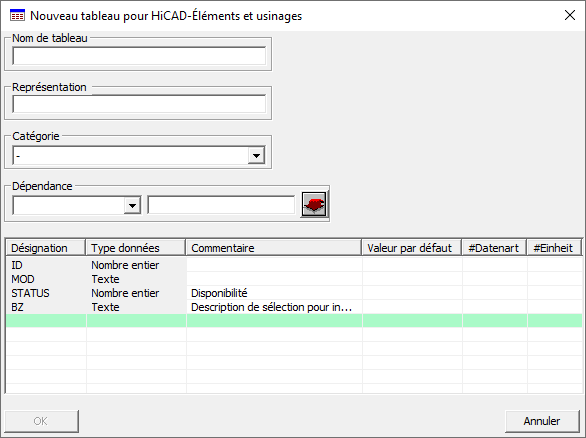Click the empty Commentaire cell of ID row
Image resolution: width=586 pixels, height=438 pixels.
point(274,265)
